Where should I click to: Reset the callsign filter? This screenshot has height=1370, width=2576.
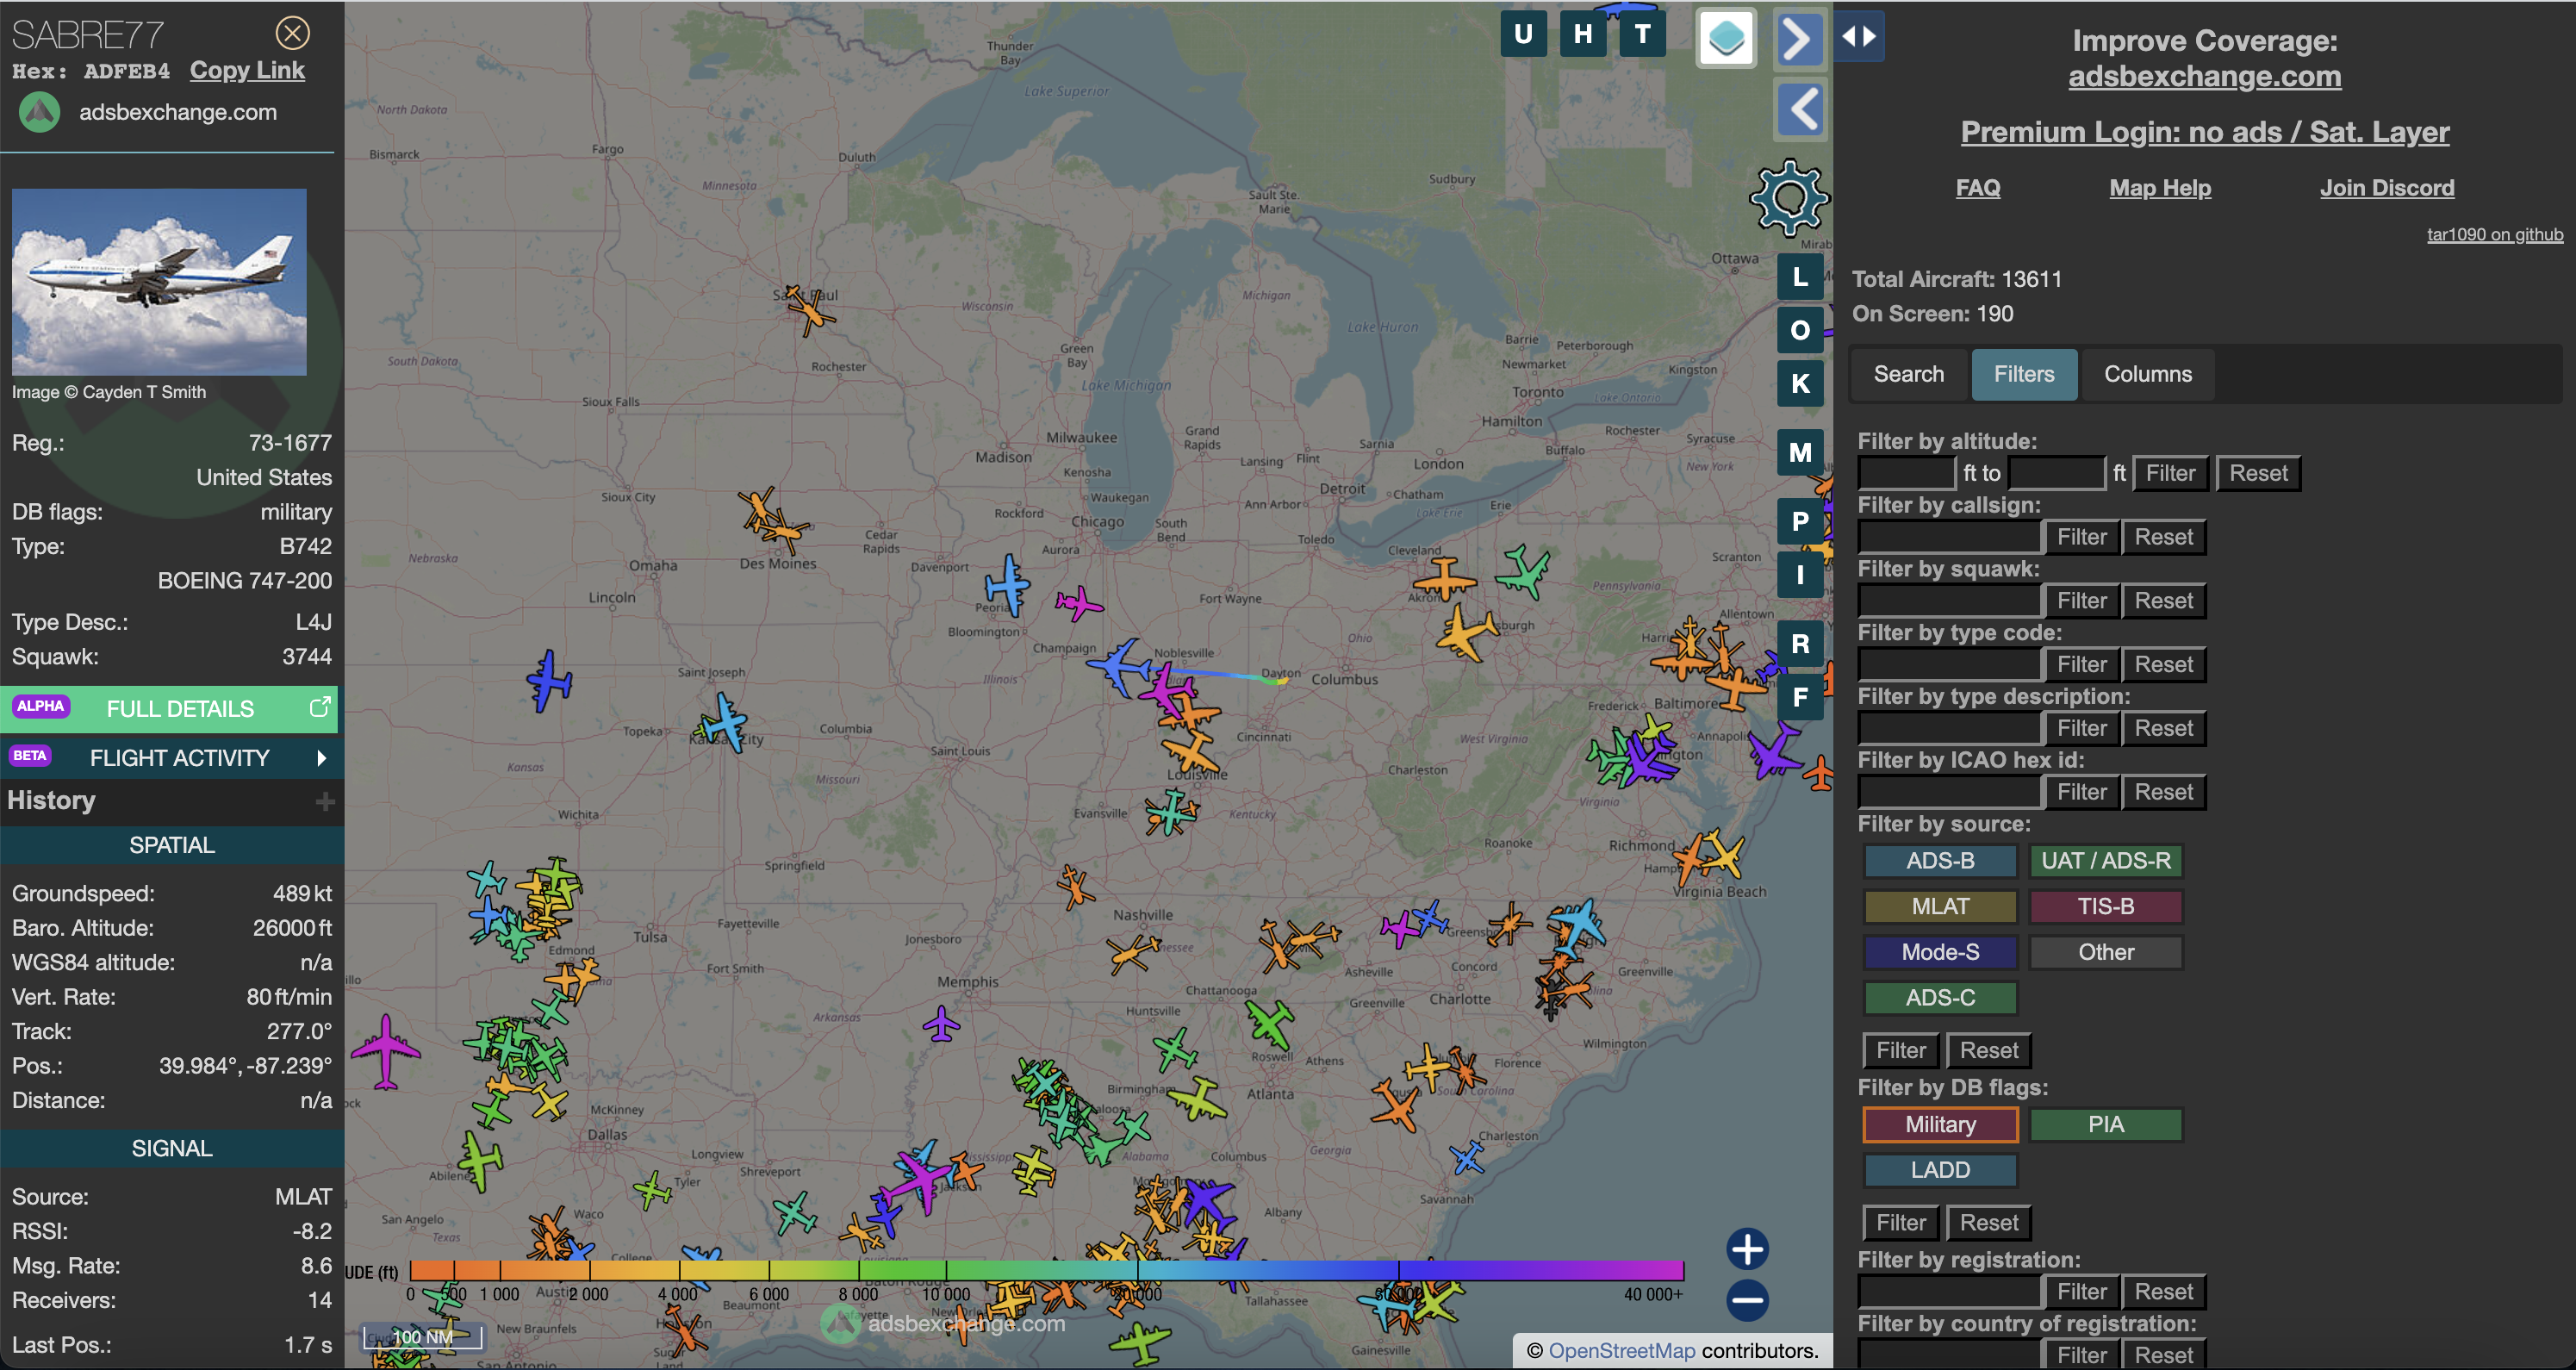point(2163,537)
